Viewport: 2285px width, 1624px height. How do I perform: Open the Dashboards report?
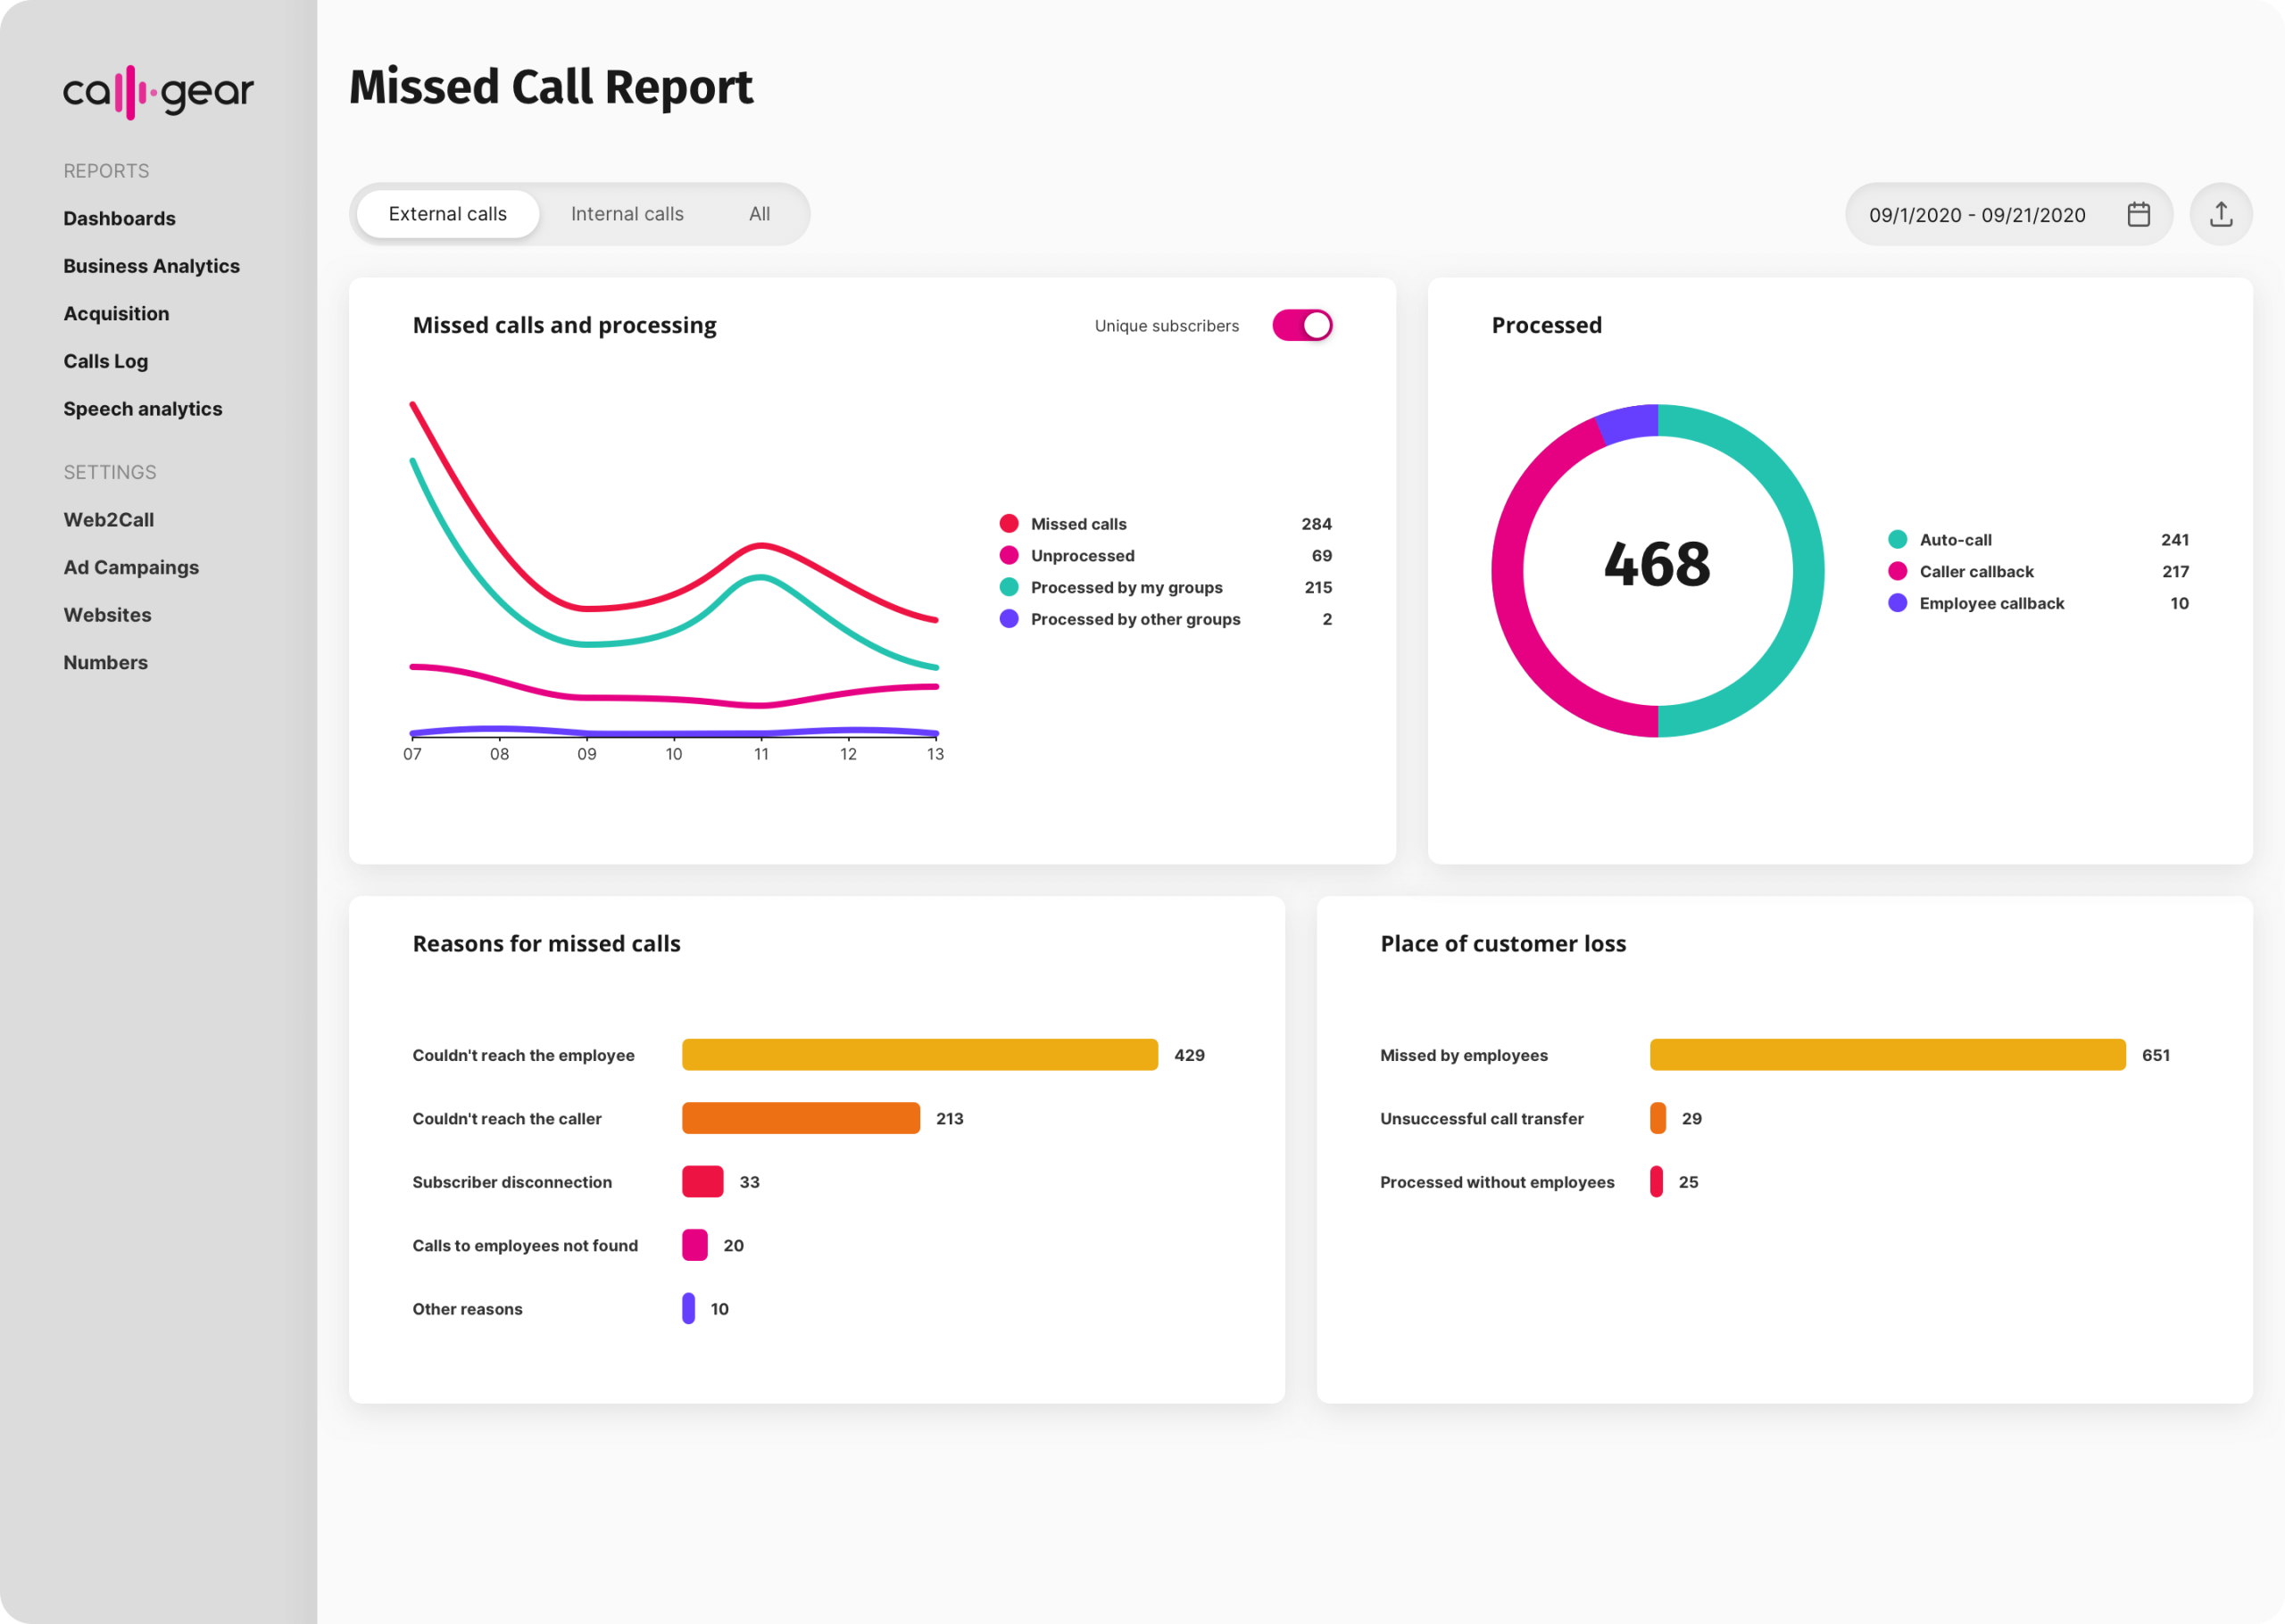[x=119, y=218]
